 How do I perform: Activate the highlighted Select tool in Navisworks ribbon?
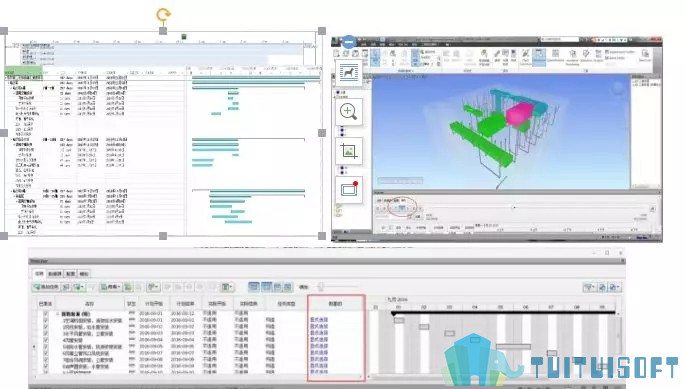coord(375,57)
